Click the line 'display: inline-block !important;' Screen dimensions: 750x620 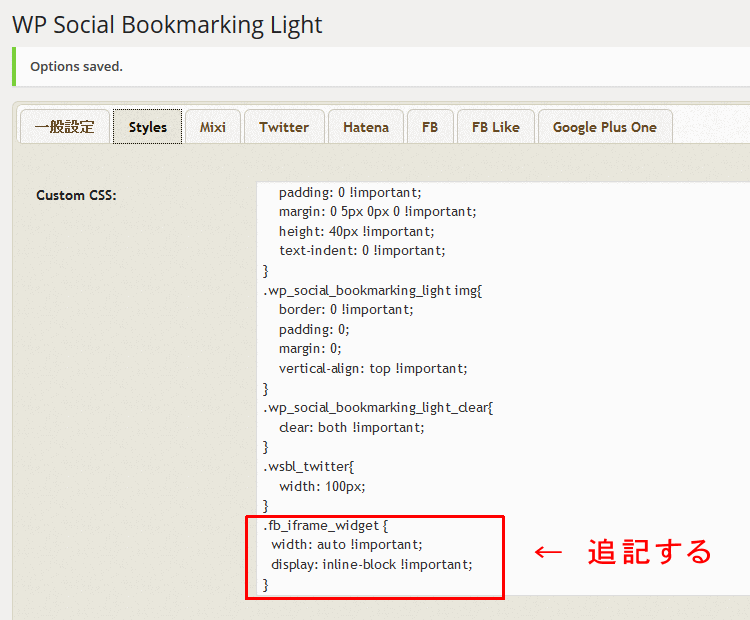click(372, 565)
